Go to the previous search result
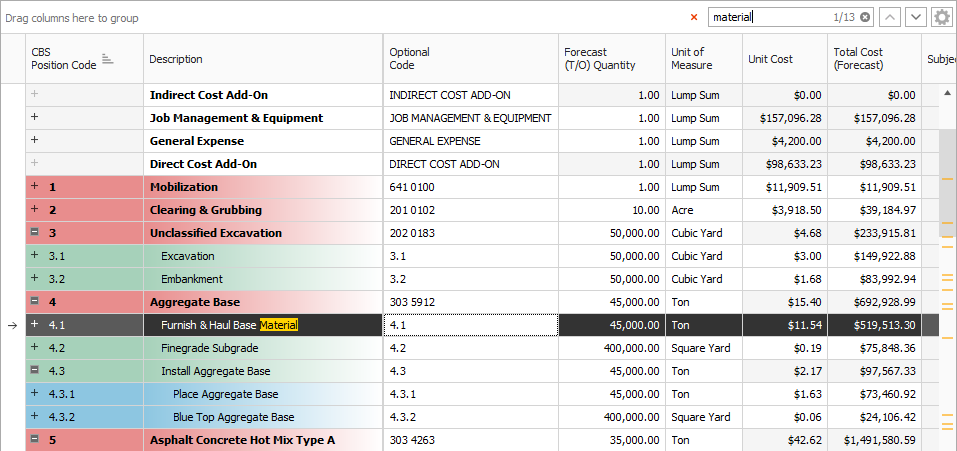 [x=889, y=17]
